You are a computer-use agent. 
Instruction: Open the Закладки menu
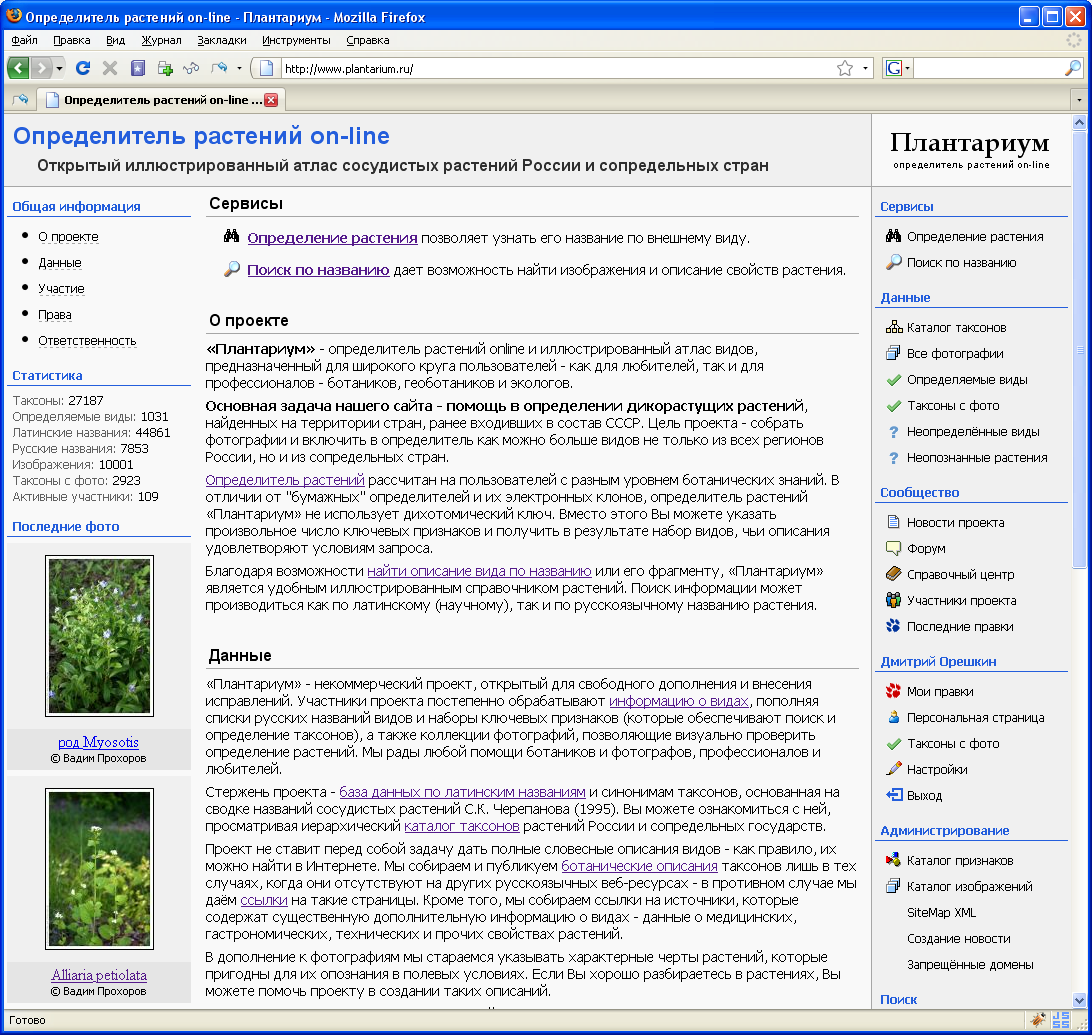[x=221, y=40]
